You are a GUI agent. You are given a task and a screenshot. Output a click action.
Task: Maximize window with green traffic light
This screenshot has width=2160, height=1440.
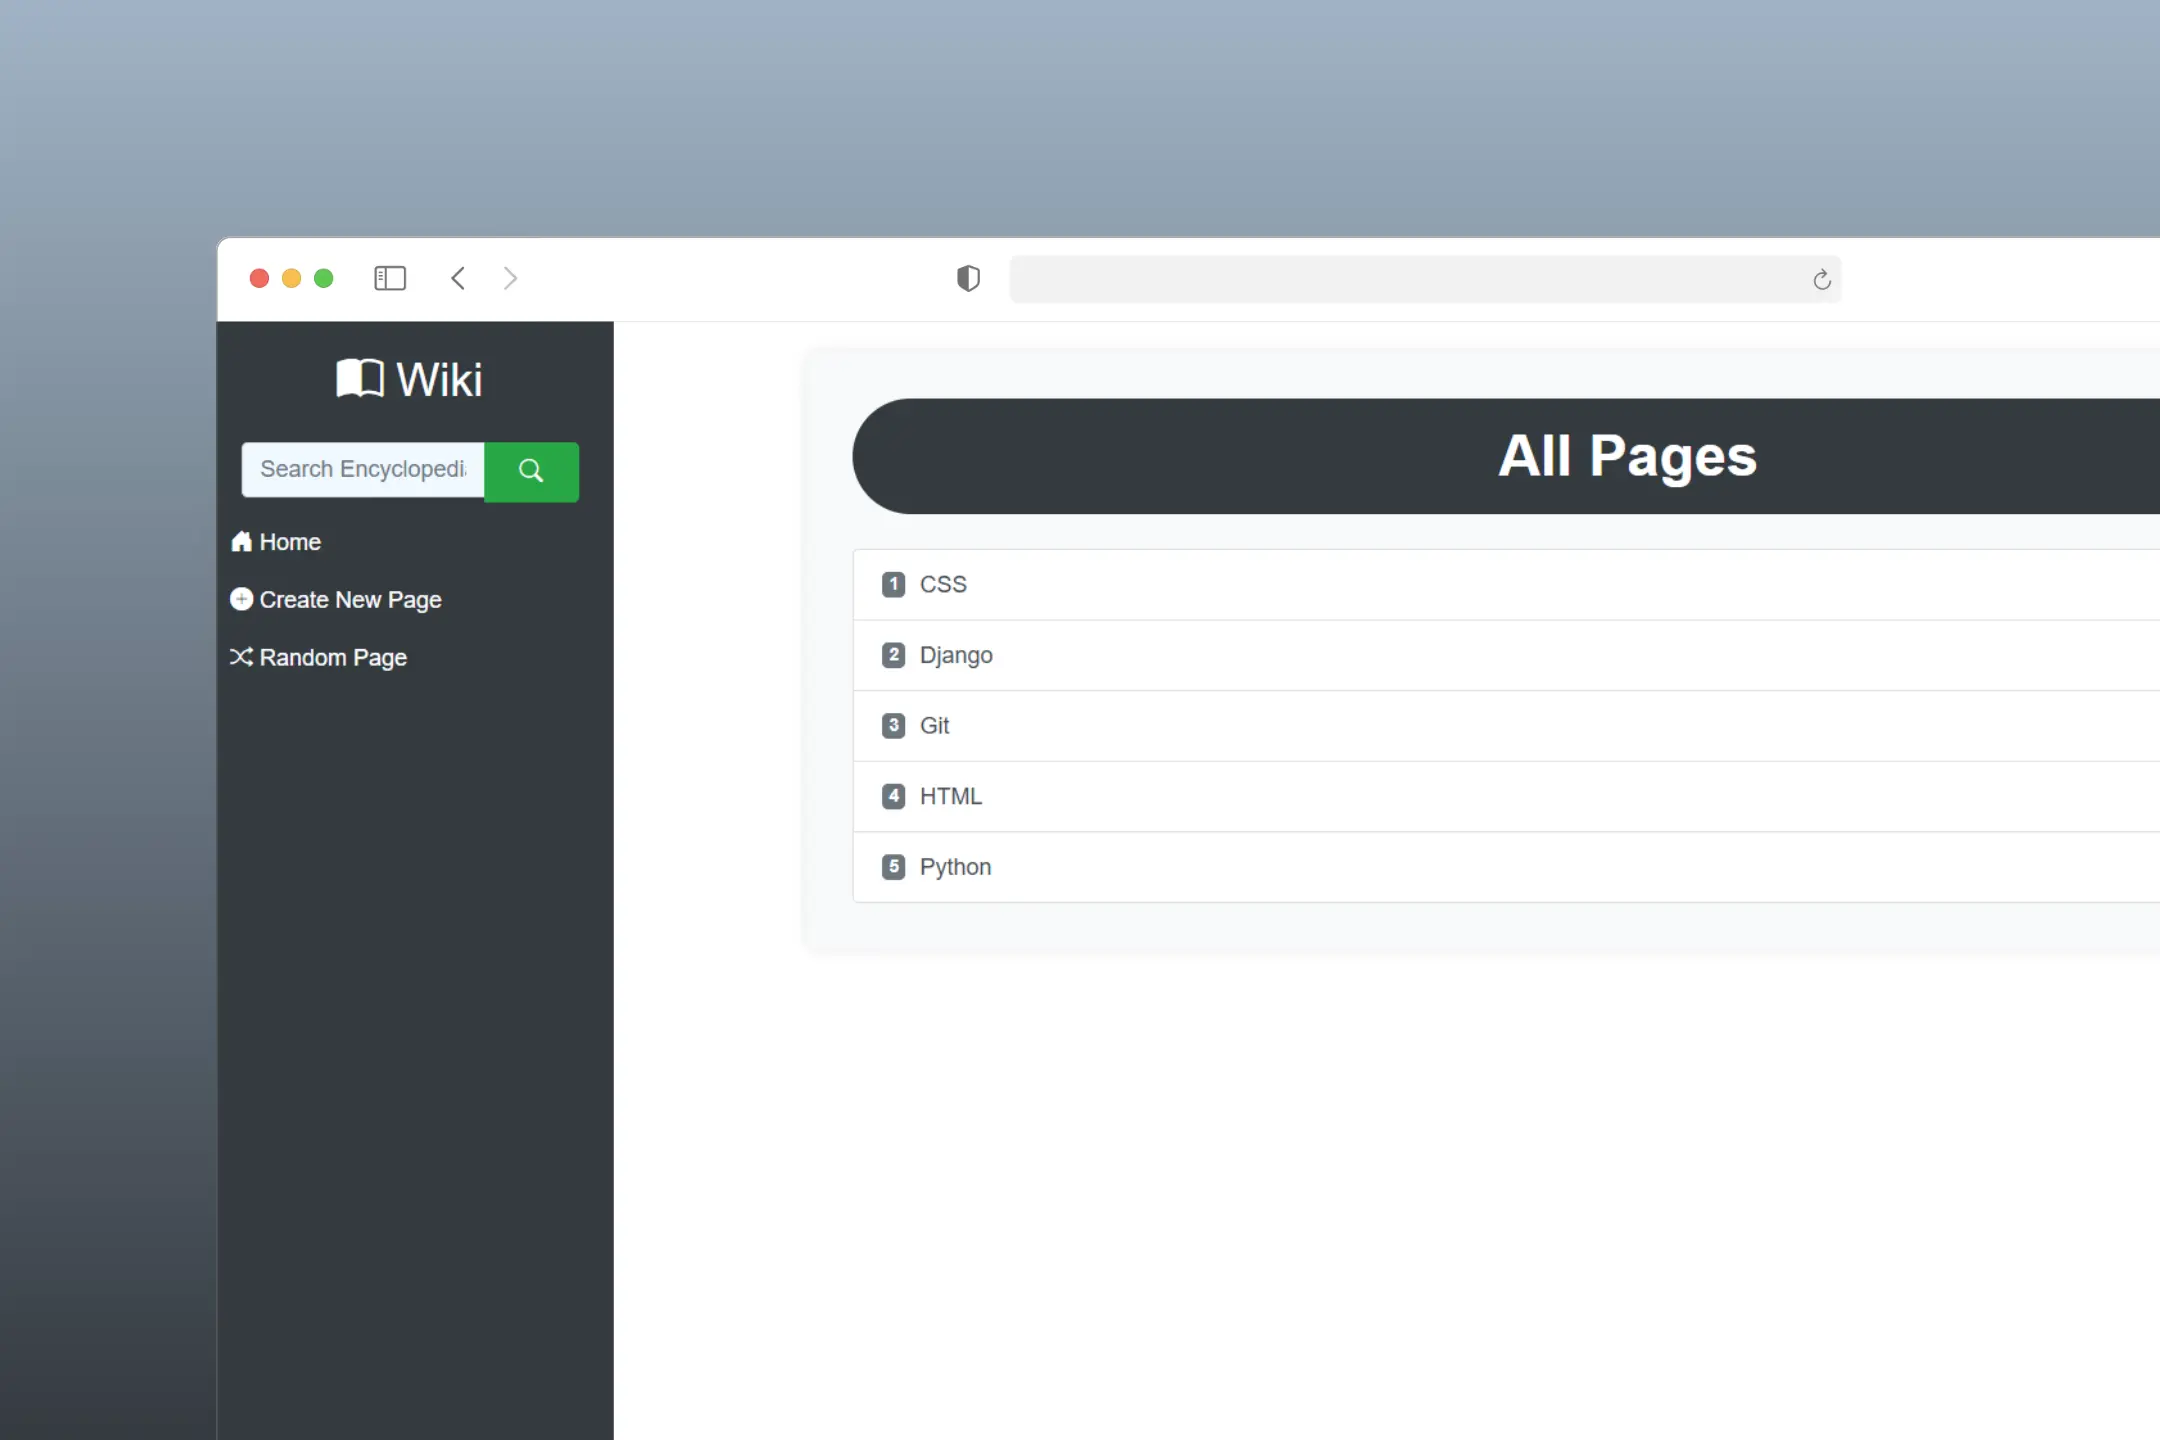323,278
